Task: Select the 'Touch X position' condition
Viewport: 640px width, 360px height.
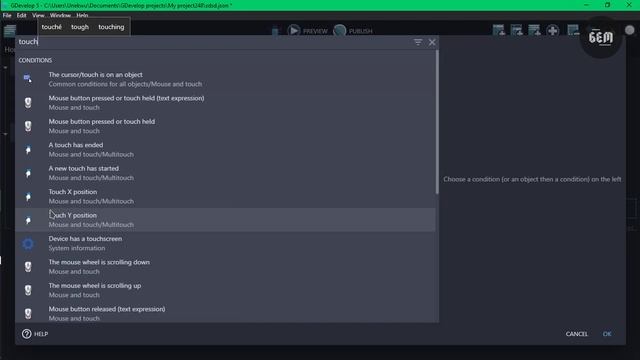Action: tap(225, 196)
